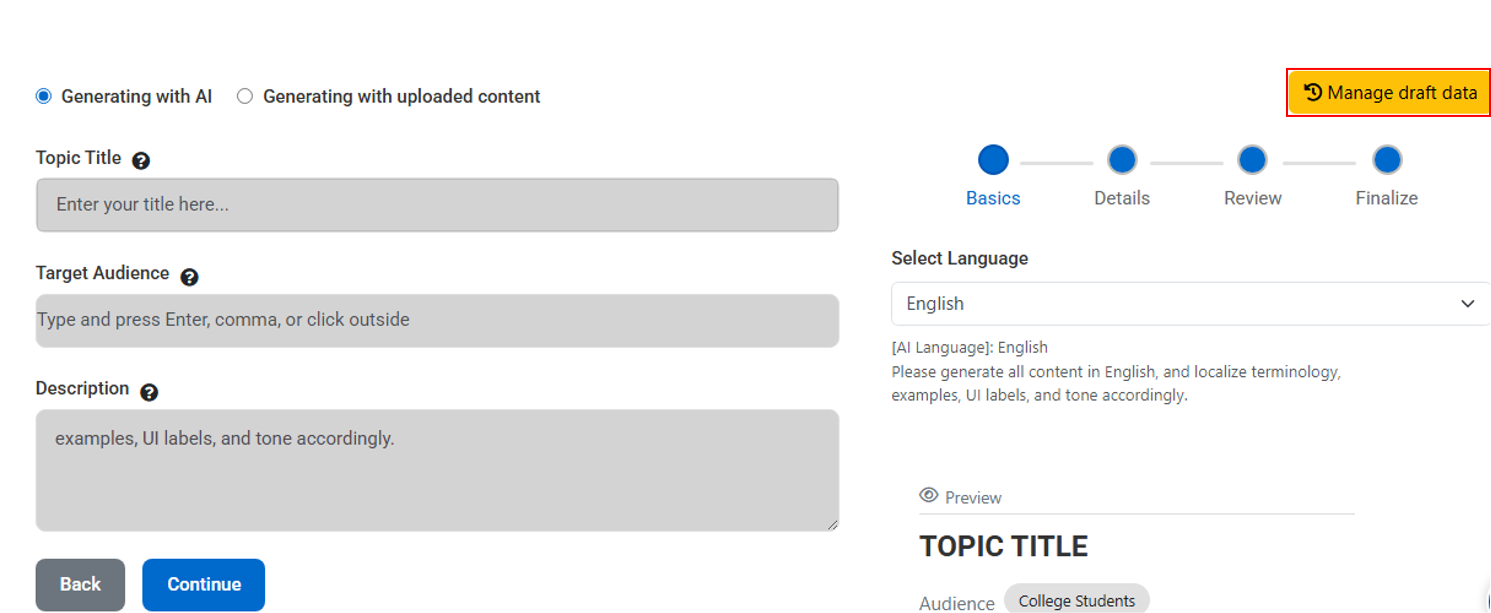Select Generating with AI radio option
This screenshot has width=1491, height=613.
click(x=43, y=96)
